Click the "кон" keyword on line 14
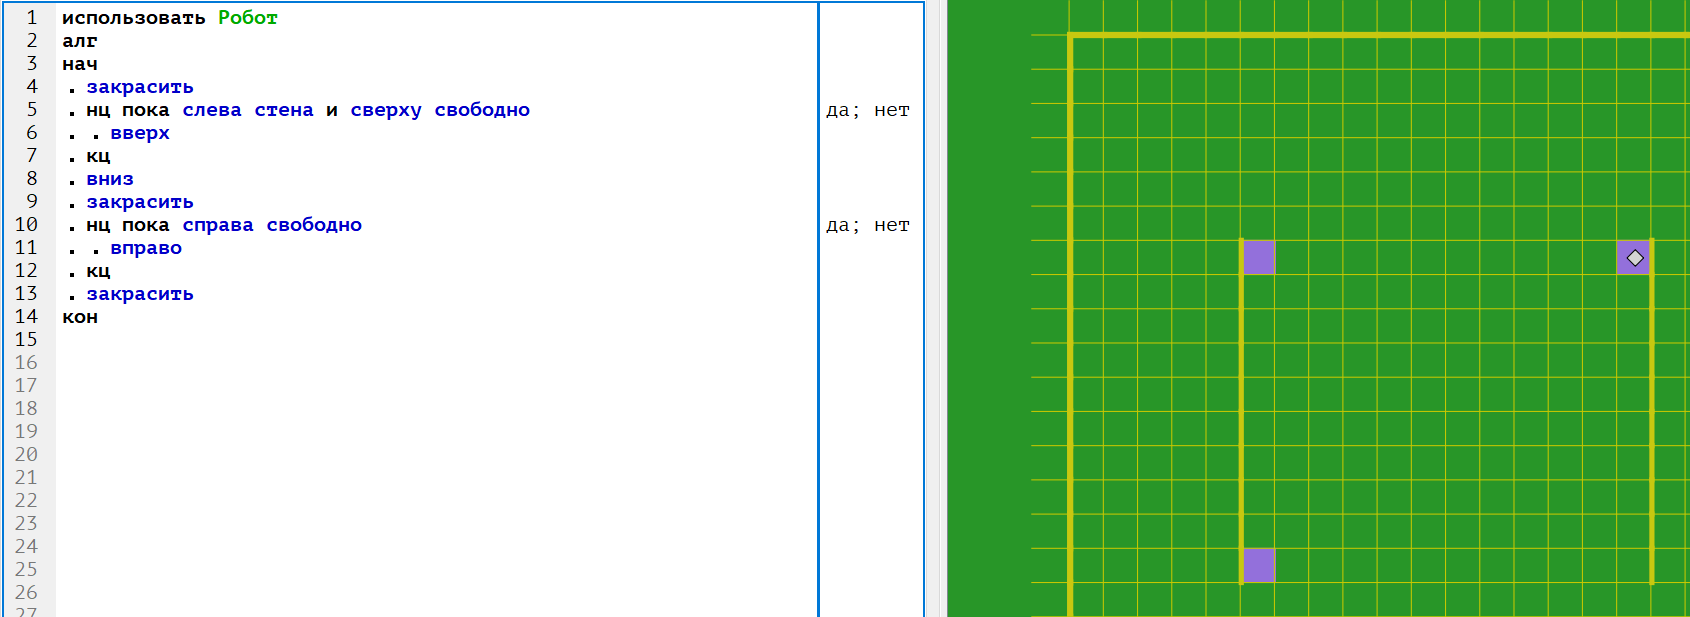The height and width of the screenshot is (617, 1690). click(x=80, y=317)
